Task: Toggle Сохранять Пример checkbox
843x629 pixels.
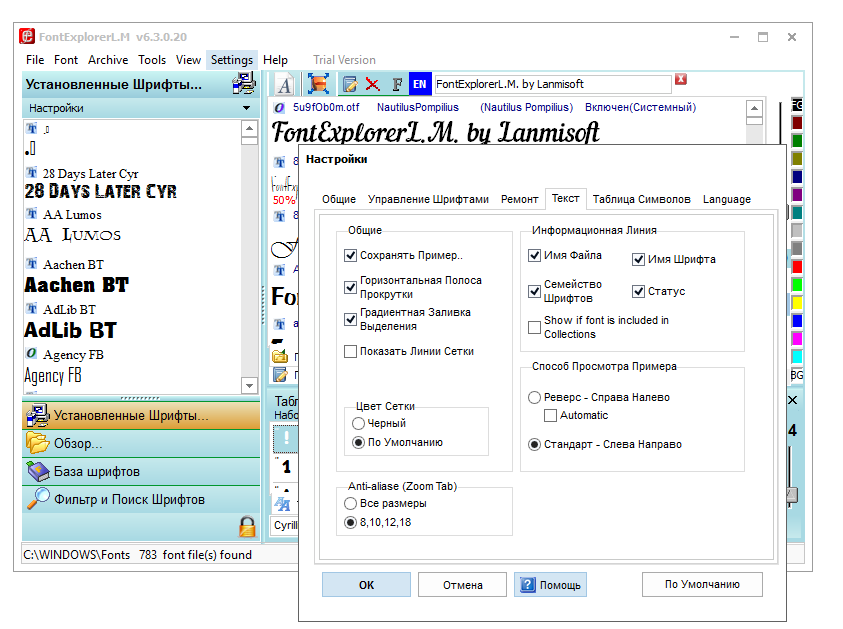Action: tap(351, 255)
